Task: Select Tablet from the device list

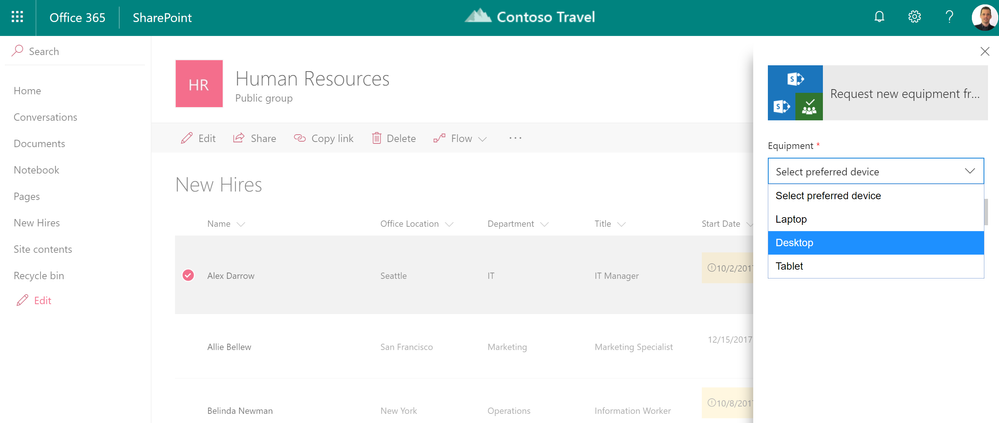Action: [875, 266]
